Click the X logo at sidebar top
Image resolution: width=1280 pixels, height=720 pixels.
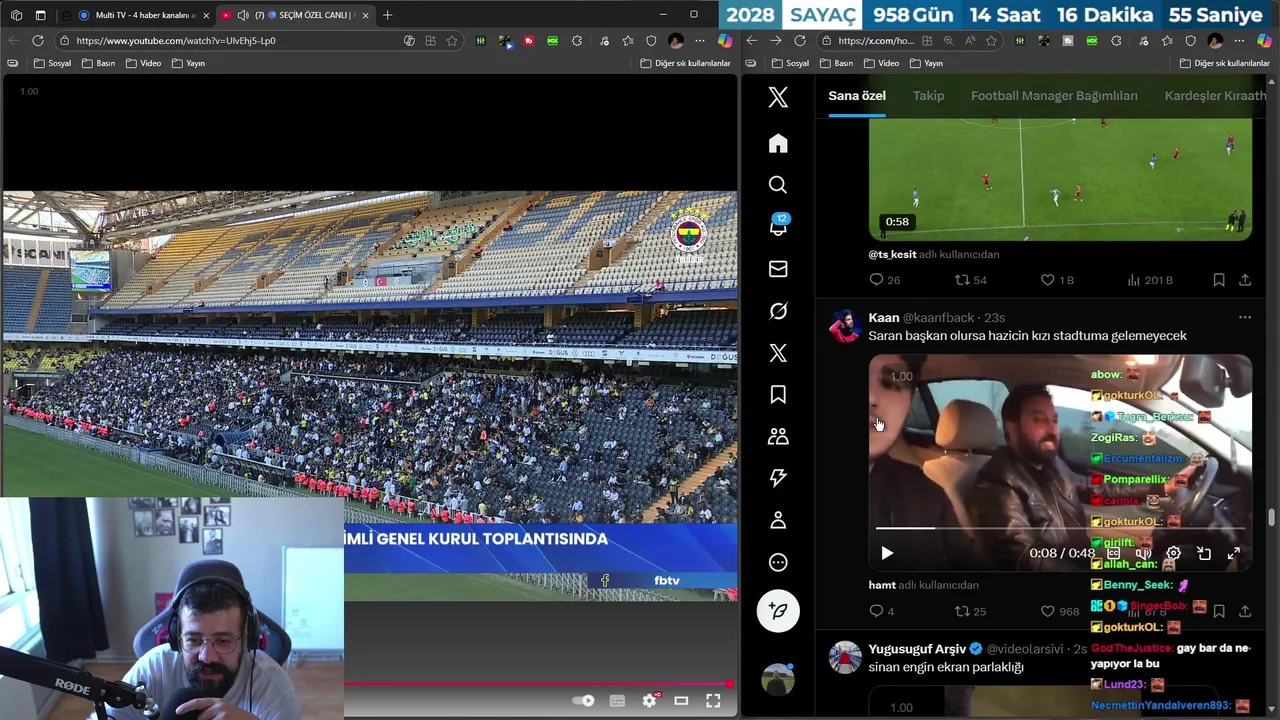[778, 97]
